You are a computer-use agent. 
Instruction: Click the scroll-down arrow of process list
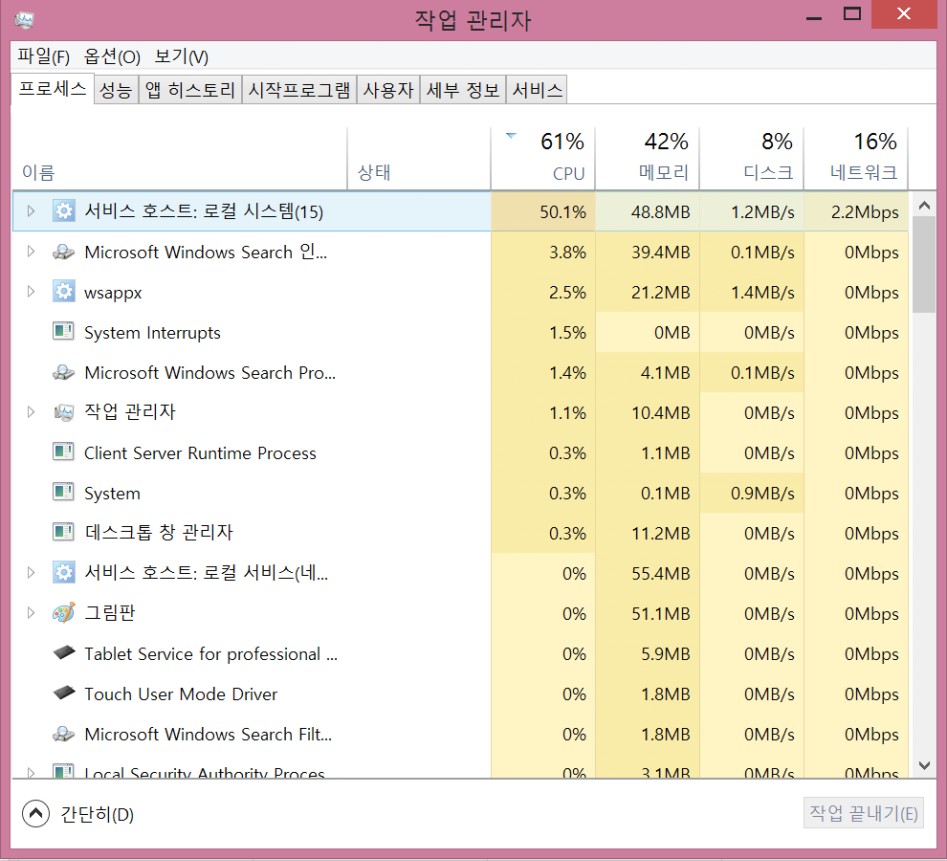point(923,766)
